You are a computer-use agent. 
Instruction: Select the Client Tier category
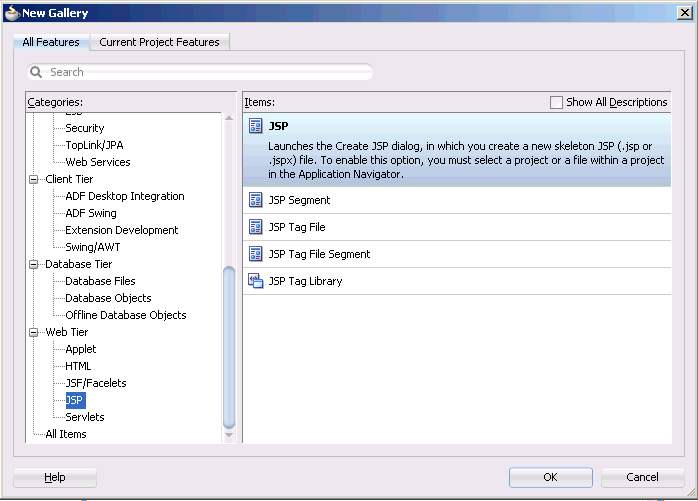click(69, 179)
